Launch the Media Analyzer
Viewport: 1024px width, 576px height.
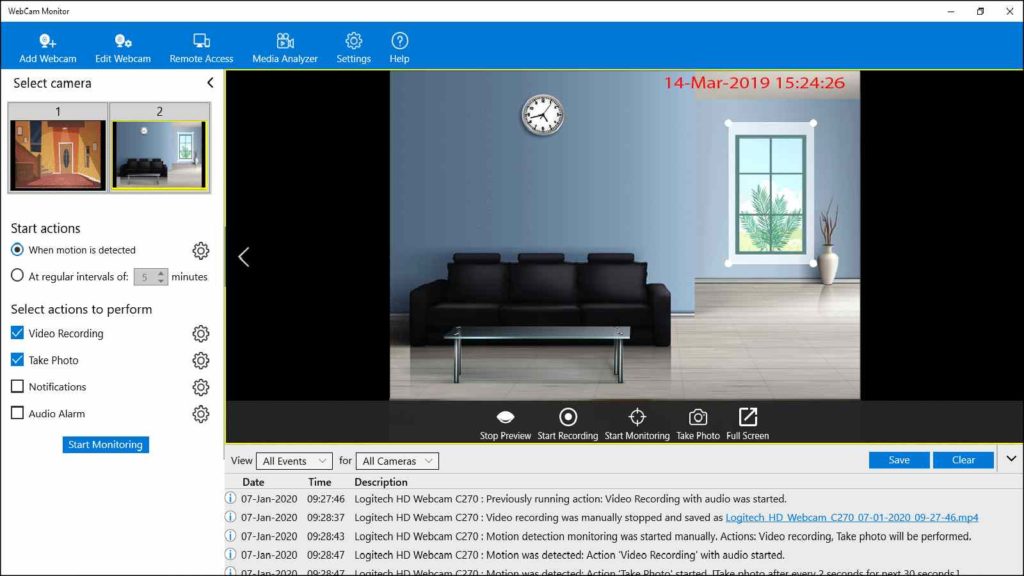285,48
